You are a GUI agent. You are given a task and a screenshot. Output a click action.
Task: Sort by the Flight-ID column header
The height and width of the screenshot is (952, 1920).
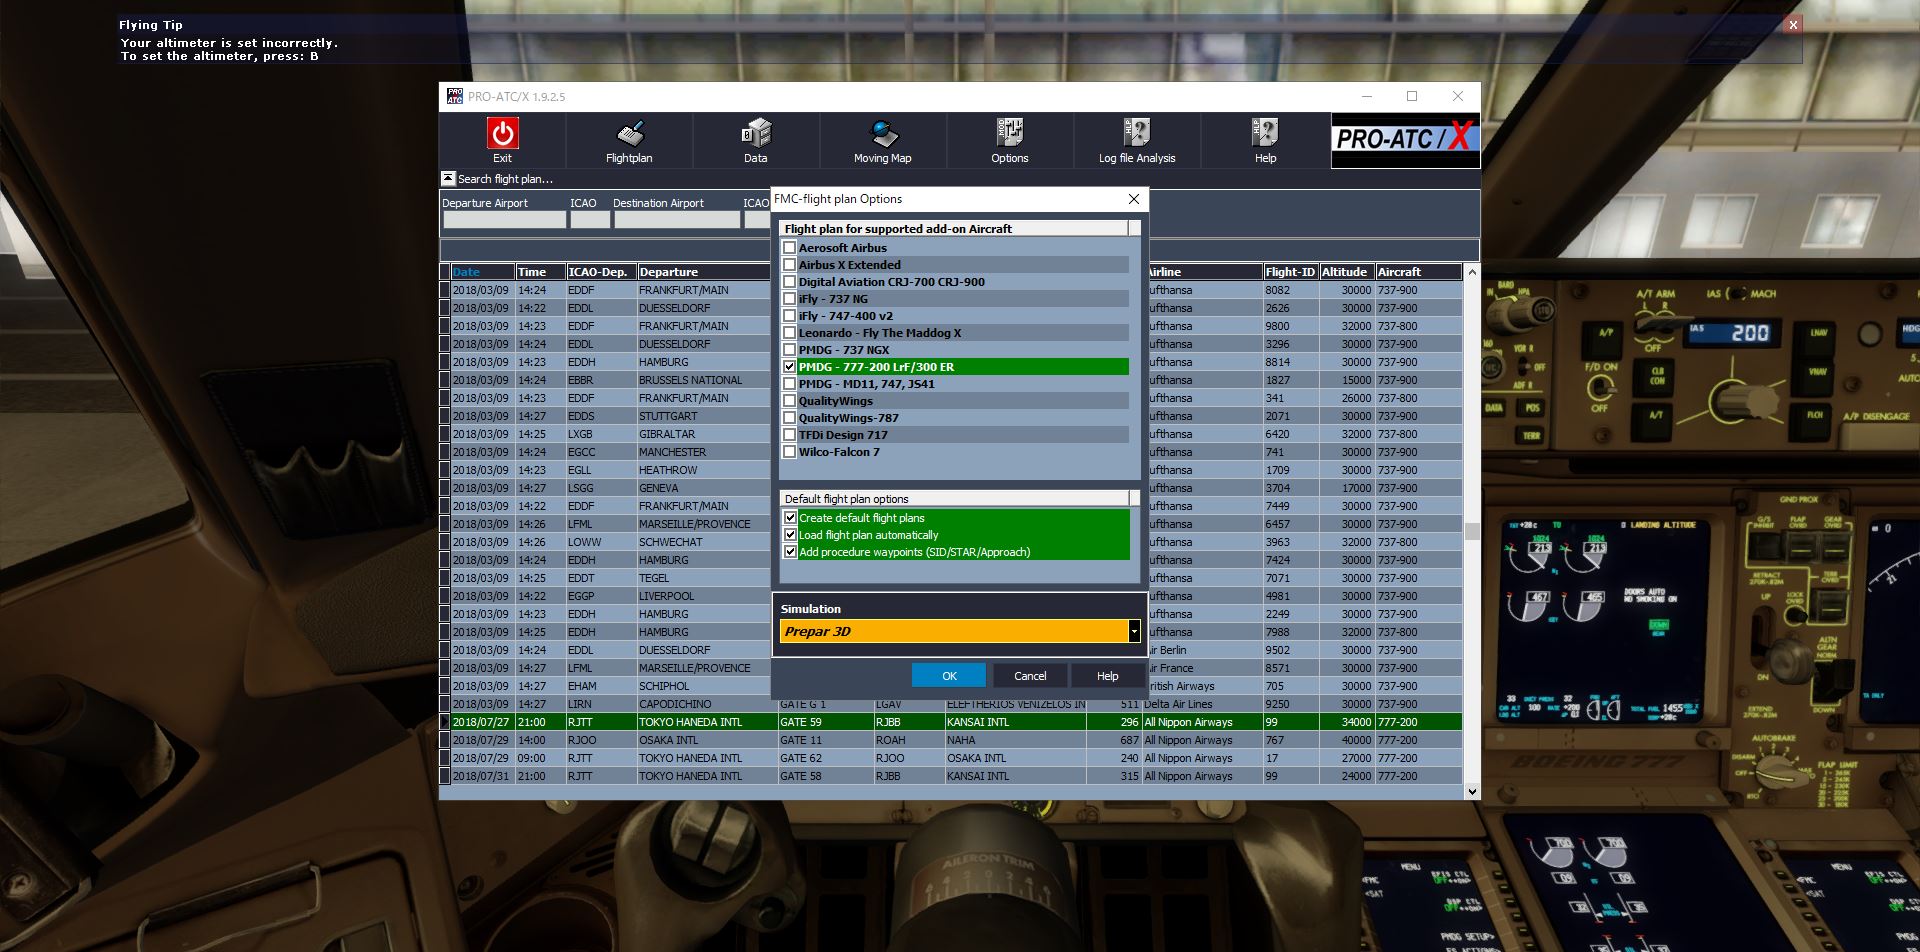(x=1290, y=272)
